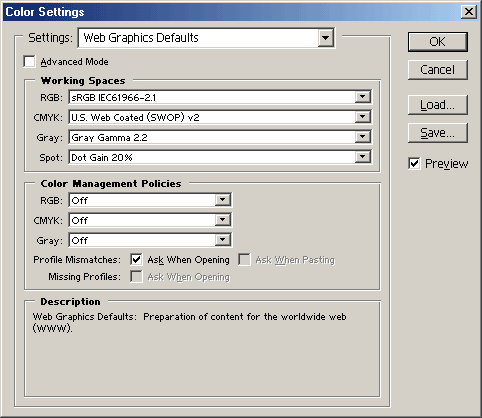Open the Spot Dot Gain dropdown arrow
This screenshot has width=482, height=418.
pyautogui.click(x=363, y=157)
